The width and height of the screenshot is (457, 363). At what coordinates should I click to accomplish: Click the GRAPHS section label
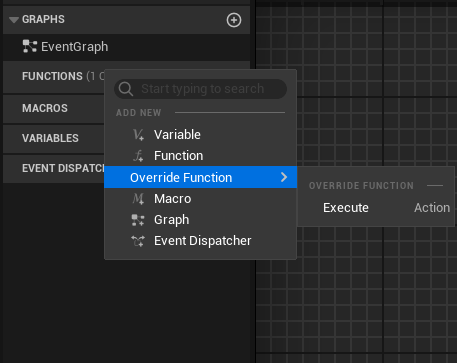click(43, 19)
